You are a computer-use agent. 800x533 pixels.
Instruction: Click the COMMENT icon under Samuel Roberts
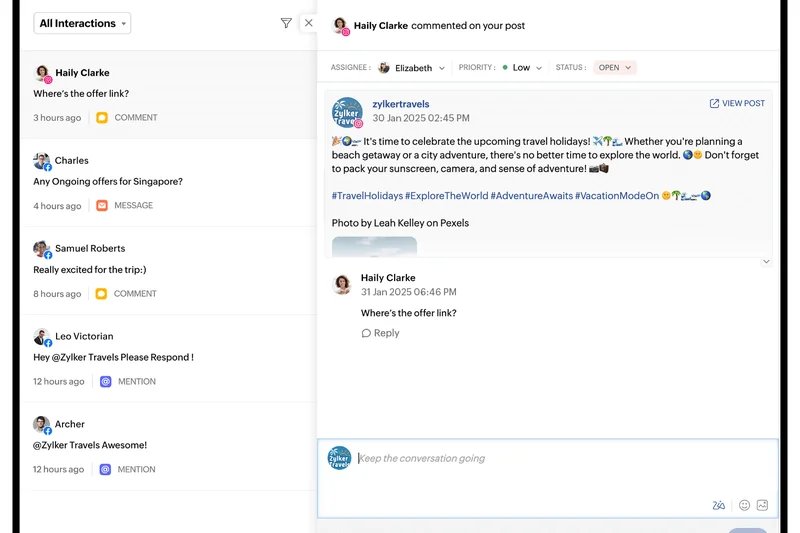pos(102,294)
